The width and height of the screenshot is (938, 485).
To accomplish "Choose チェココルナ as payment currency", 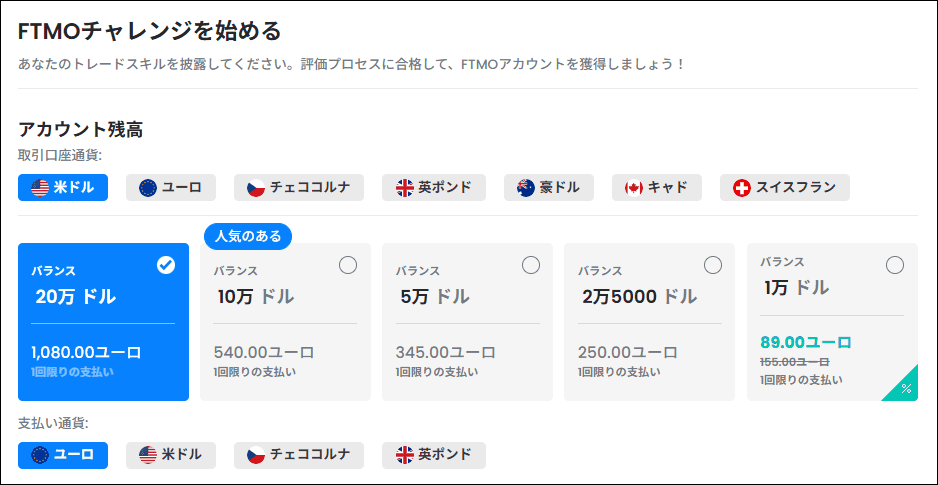I will [299, 455].
